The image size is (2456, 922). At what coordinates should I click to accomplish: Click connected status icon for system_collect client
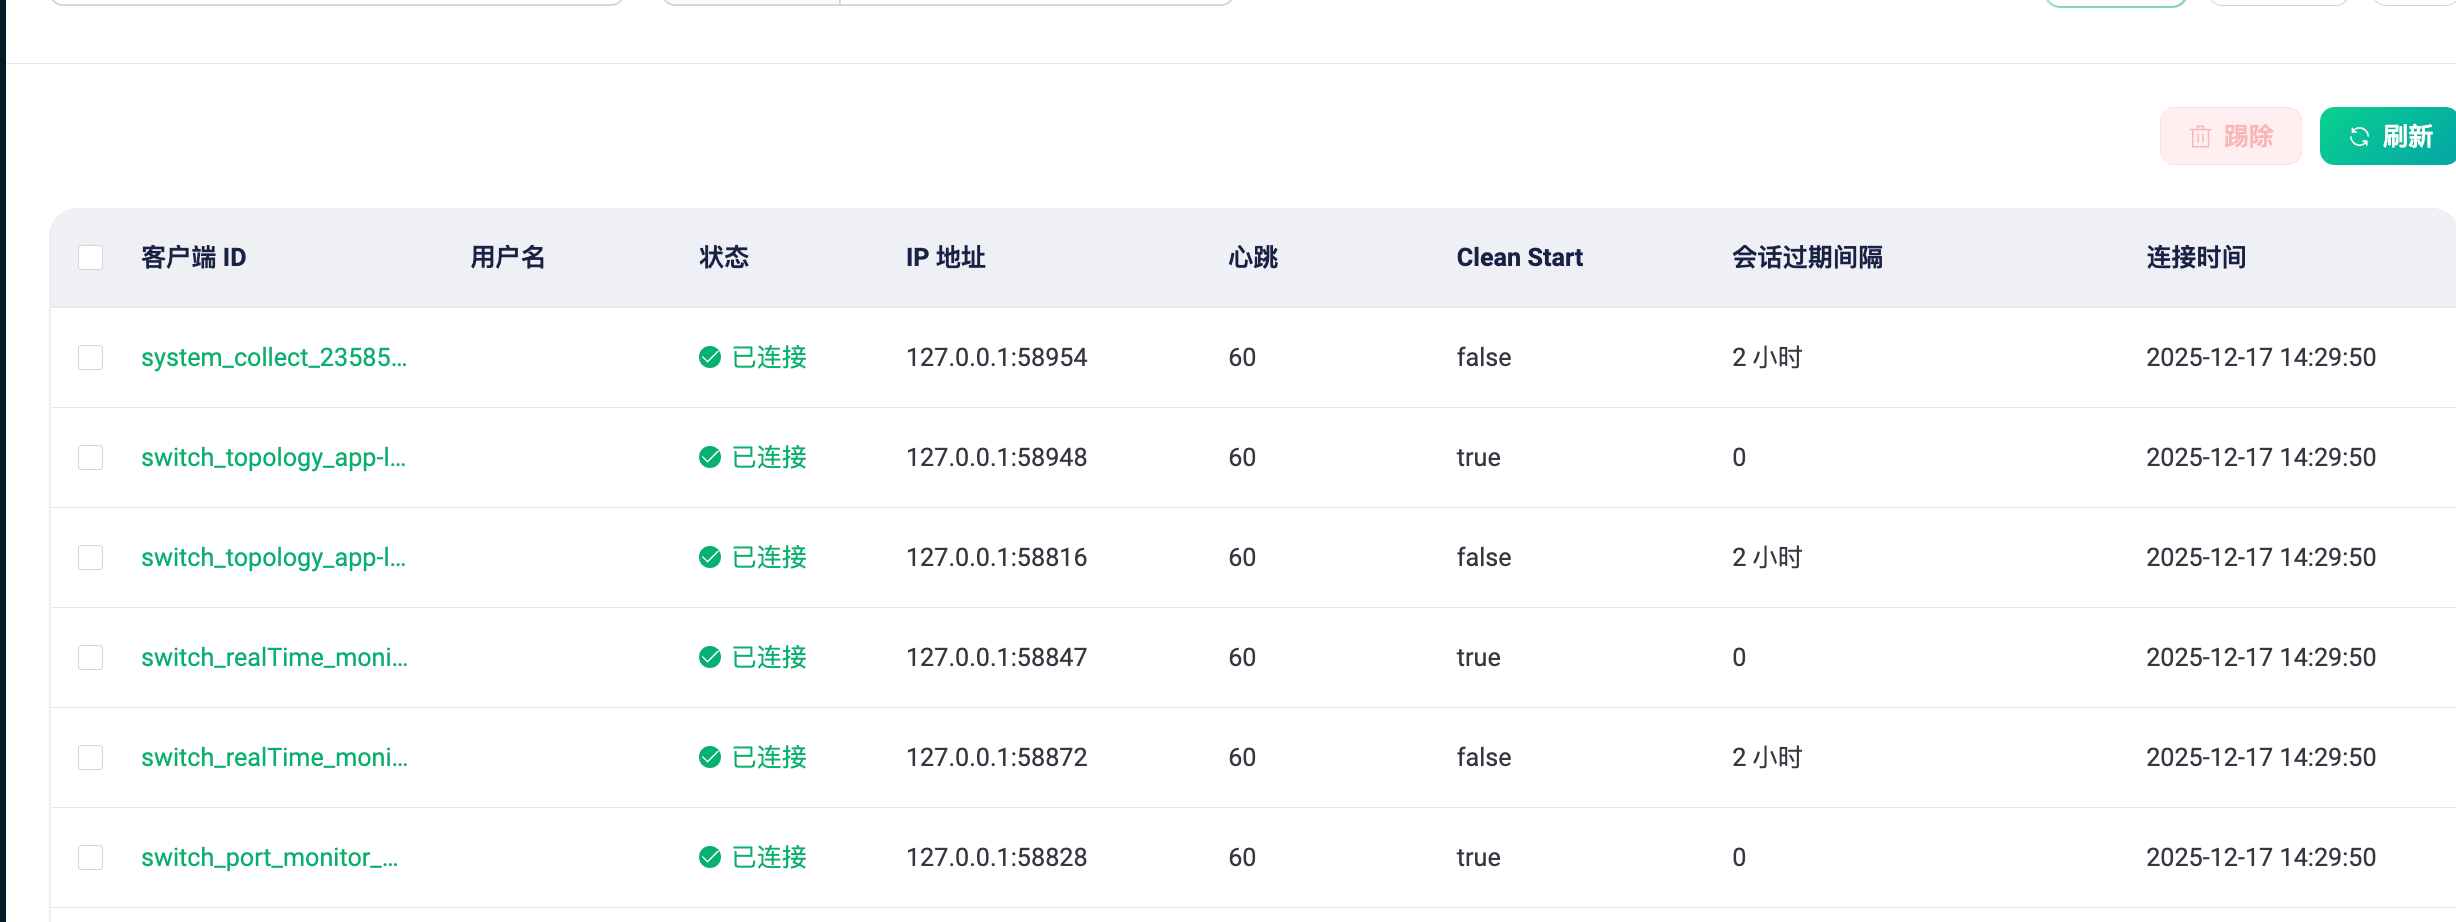pyautogui.click(x=710, y=357)
